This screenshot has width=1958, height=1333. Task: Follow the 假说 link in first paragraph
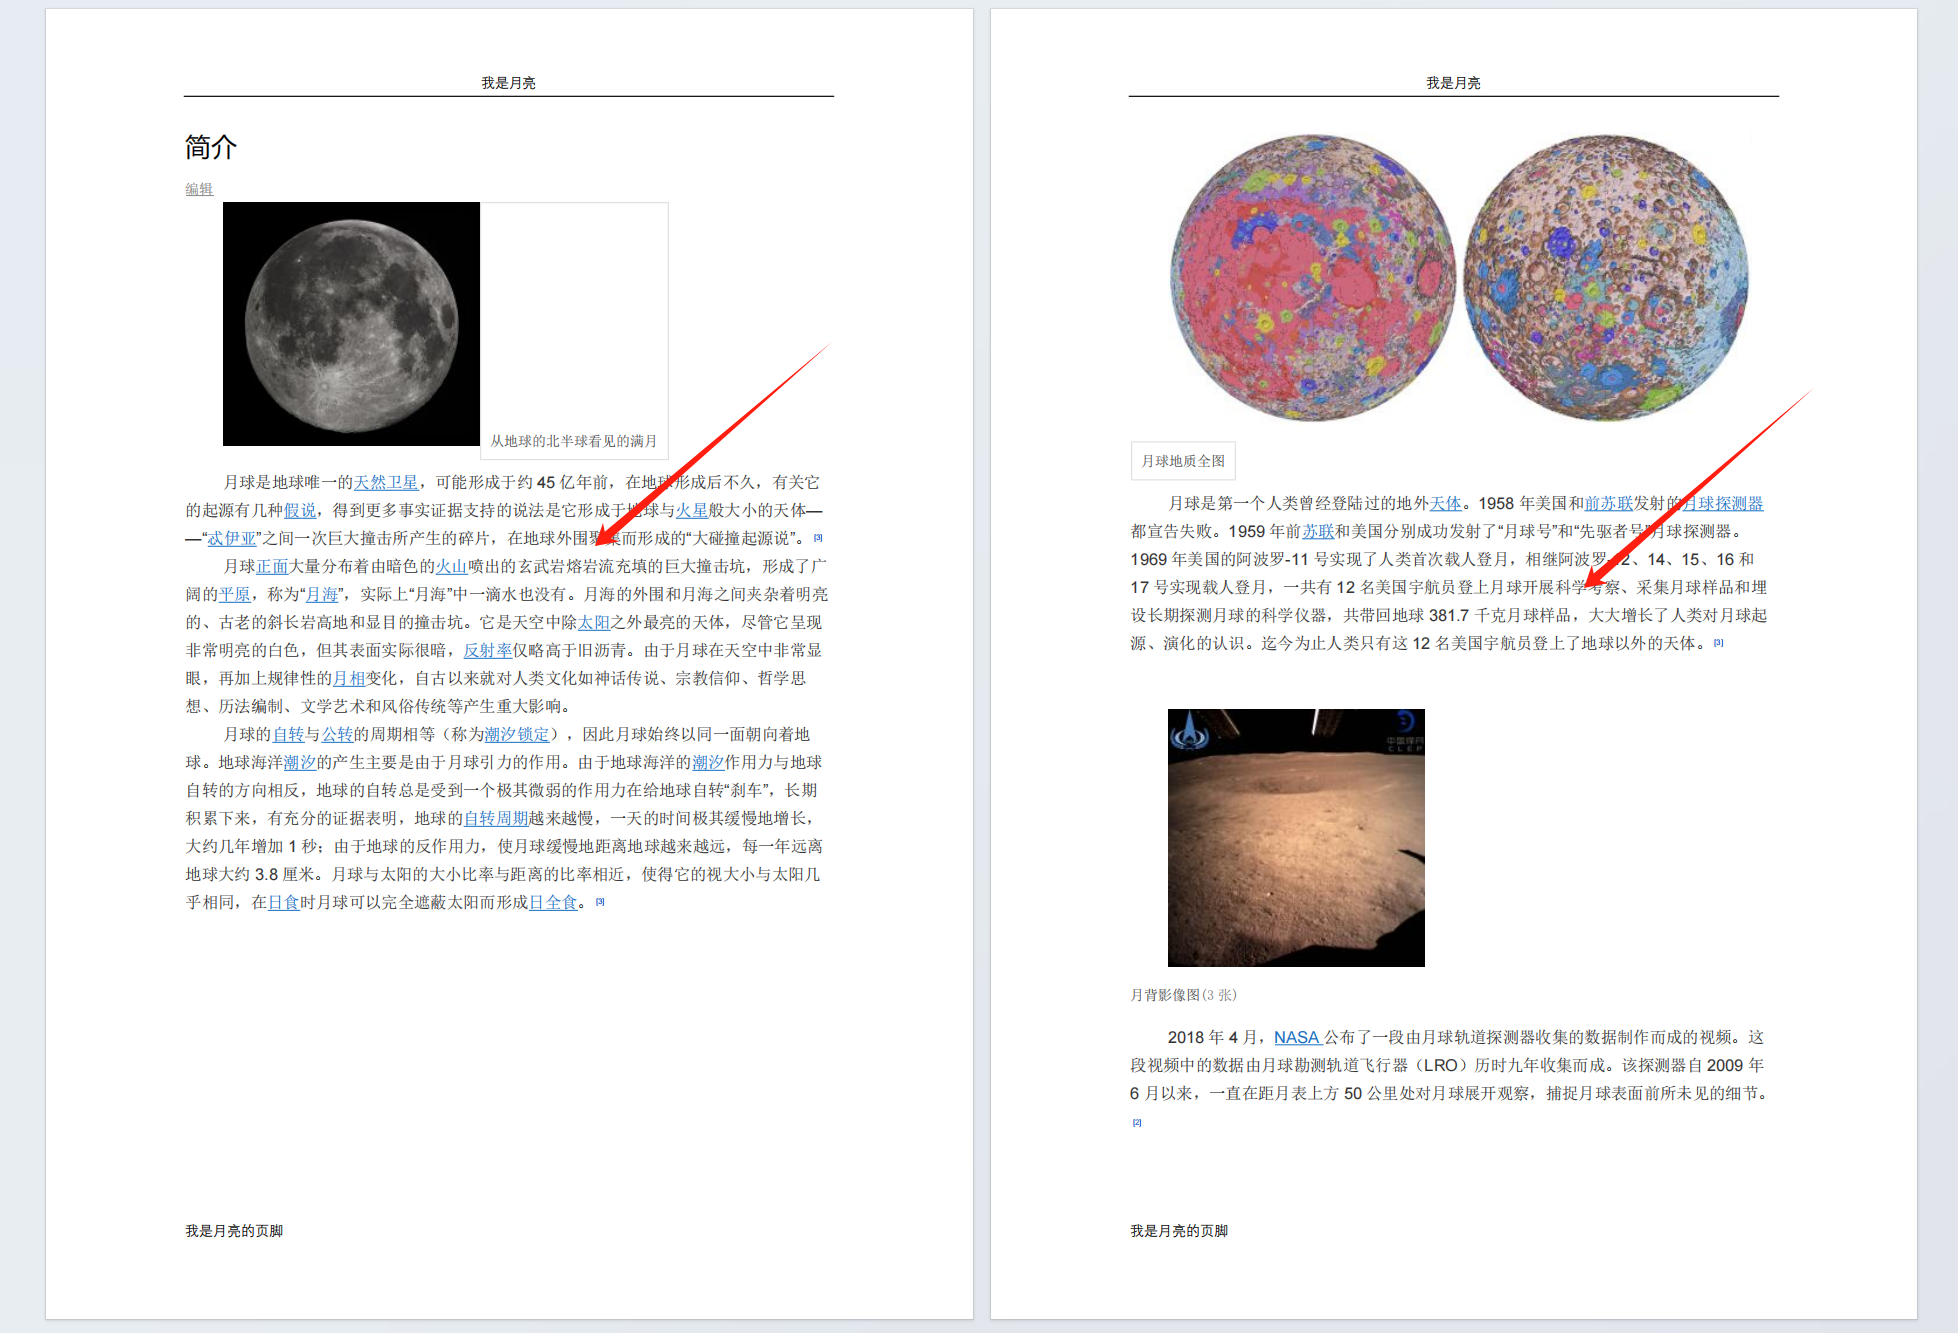(300, 510)
